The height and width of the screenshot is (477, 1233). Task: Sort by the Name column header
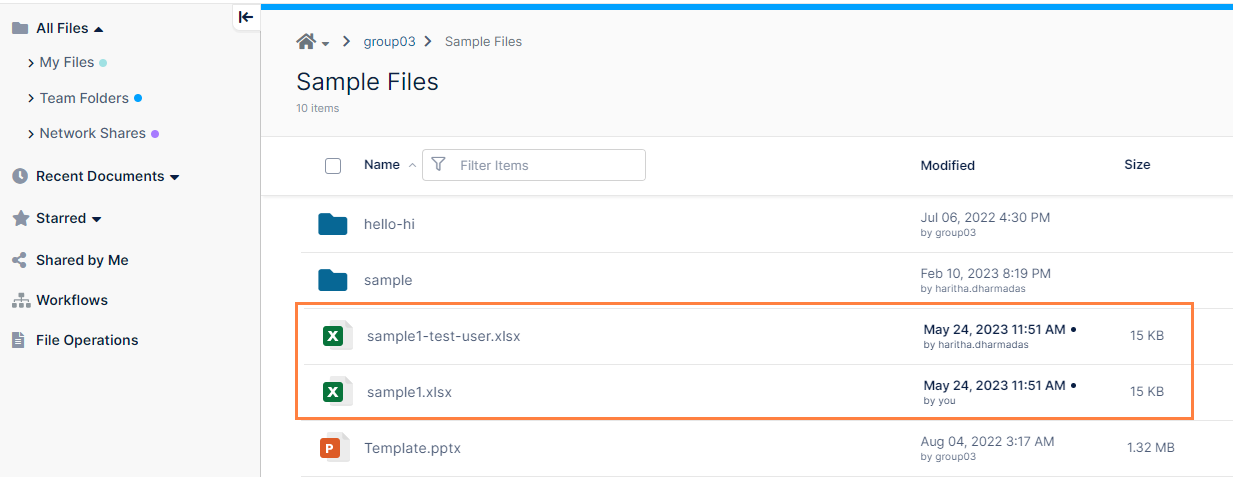[382, 165]
